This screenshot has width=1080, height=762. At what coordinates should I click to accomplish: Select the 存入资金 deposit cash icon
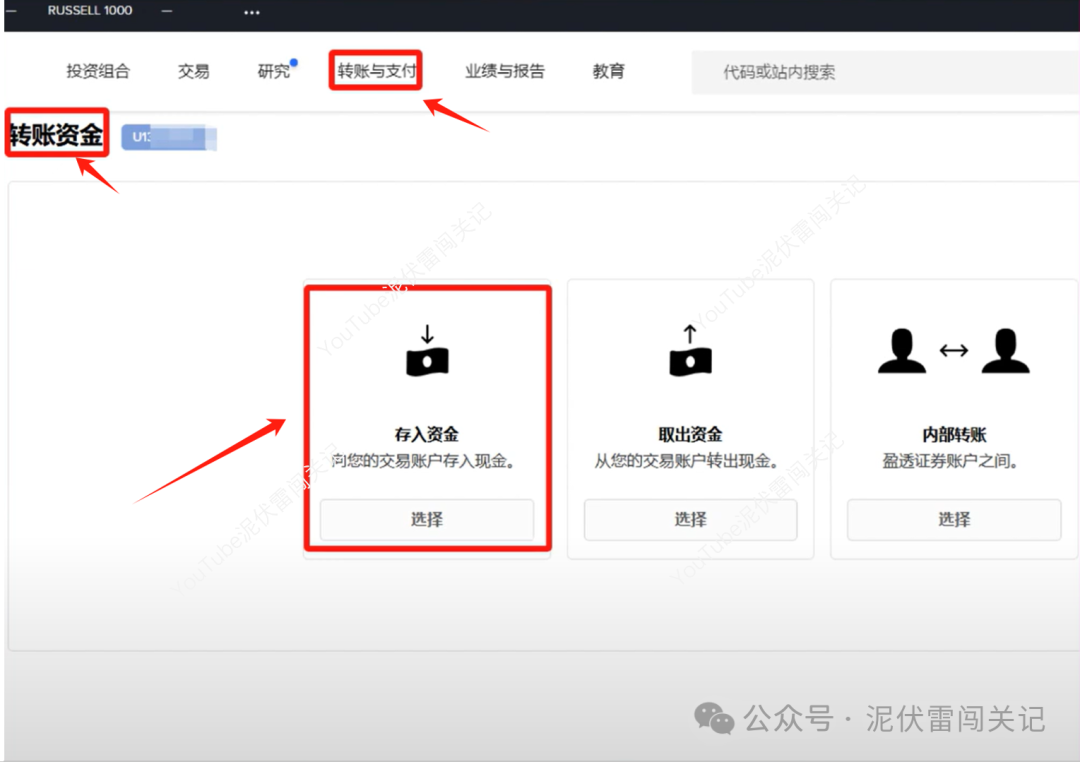(x=427, y=350)
